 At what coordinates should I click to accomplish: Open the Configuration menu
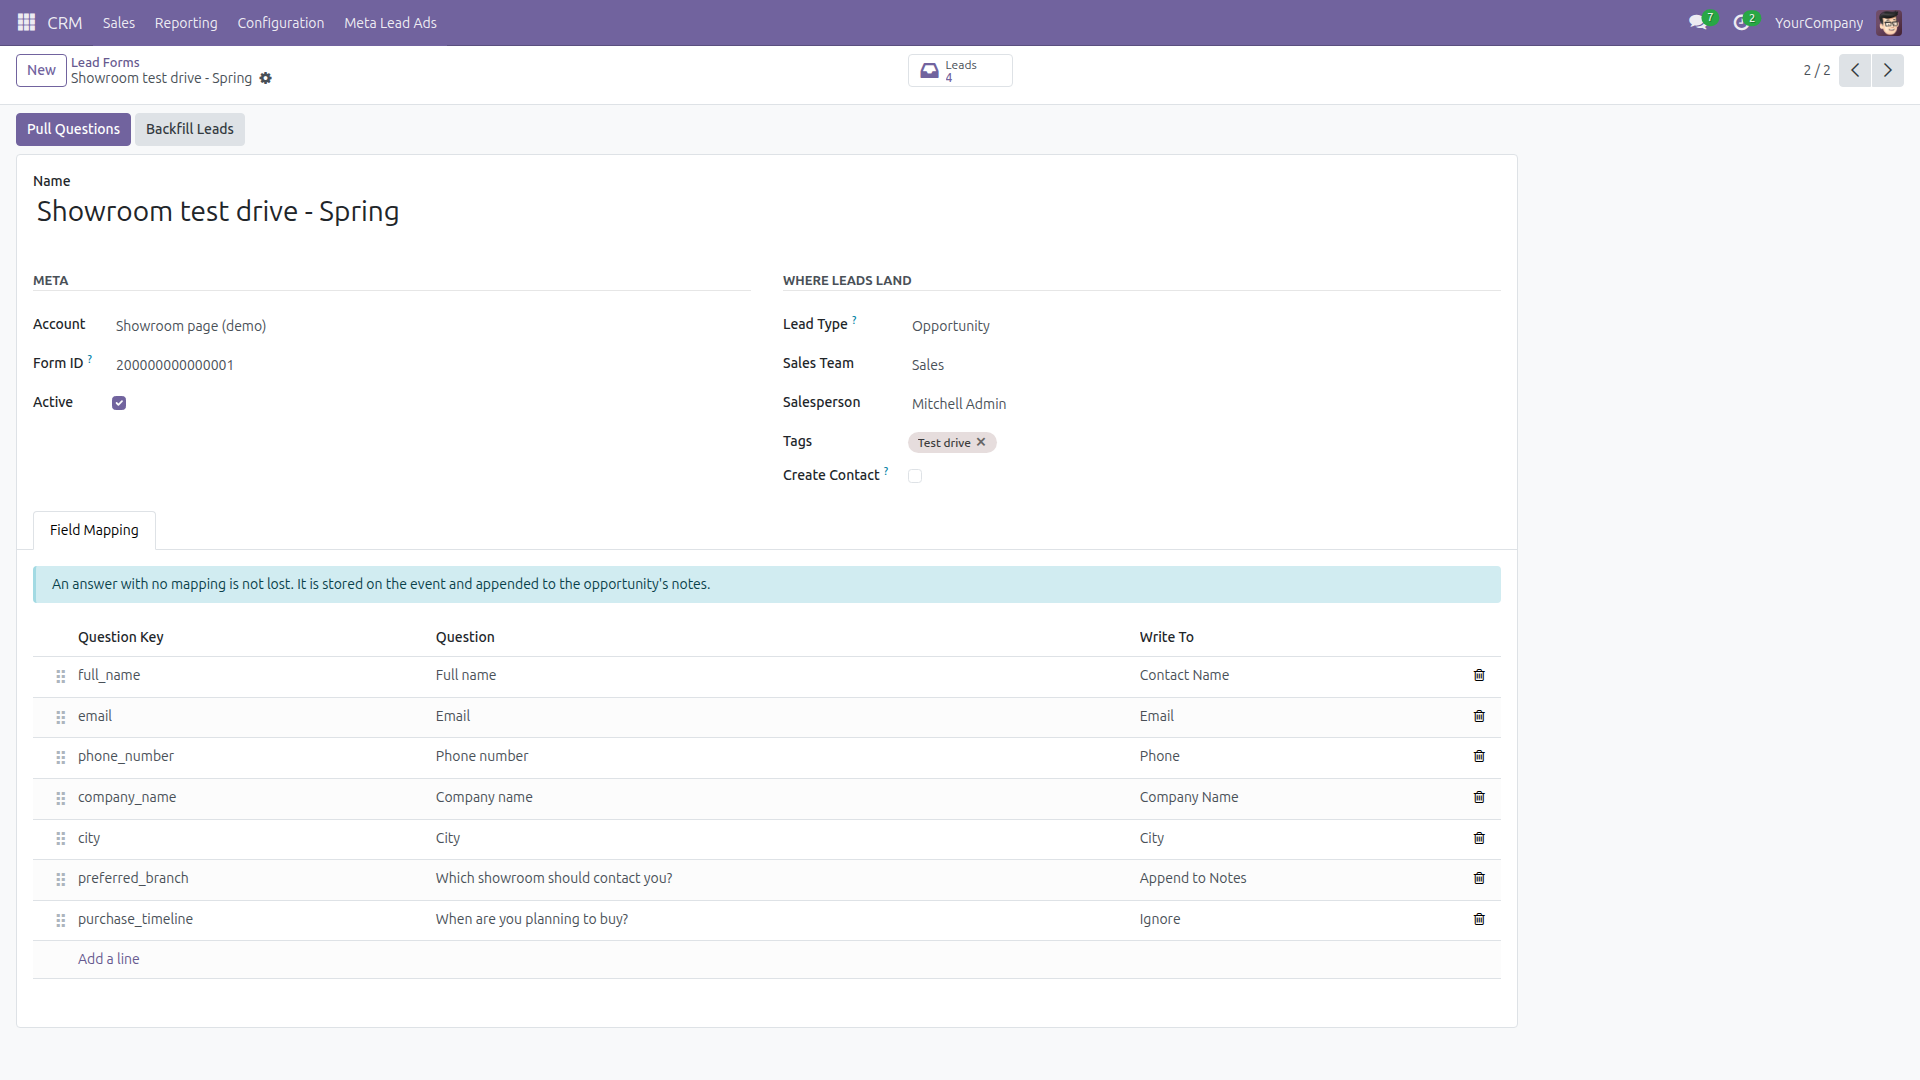[x=281, y=22]
